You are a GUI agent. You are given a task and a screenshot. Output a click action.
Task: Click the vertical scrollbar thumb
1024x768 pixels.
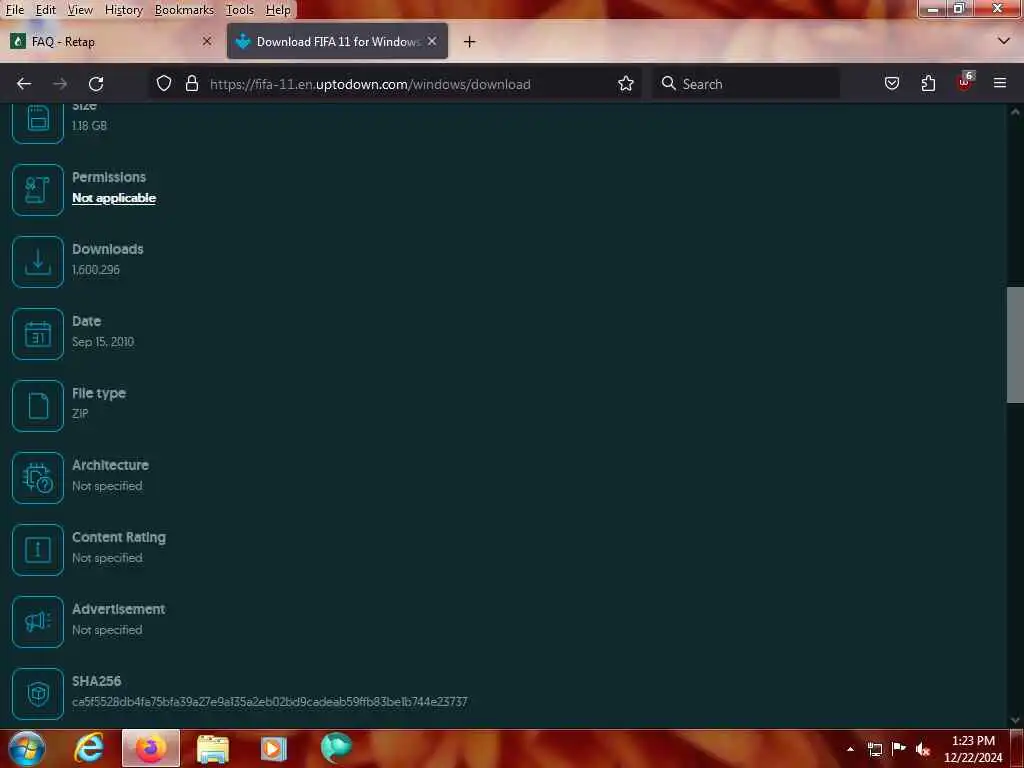pos(1015,345)
